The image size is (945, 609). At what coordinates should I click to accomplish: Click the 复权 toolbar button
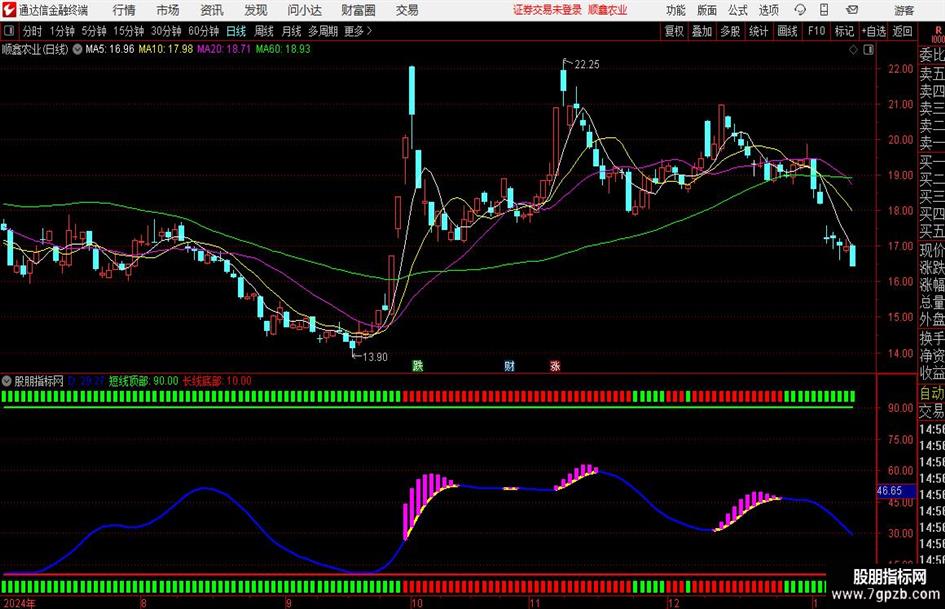[x=674, y=31]
